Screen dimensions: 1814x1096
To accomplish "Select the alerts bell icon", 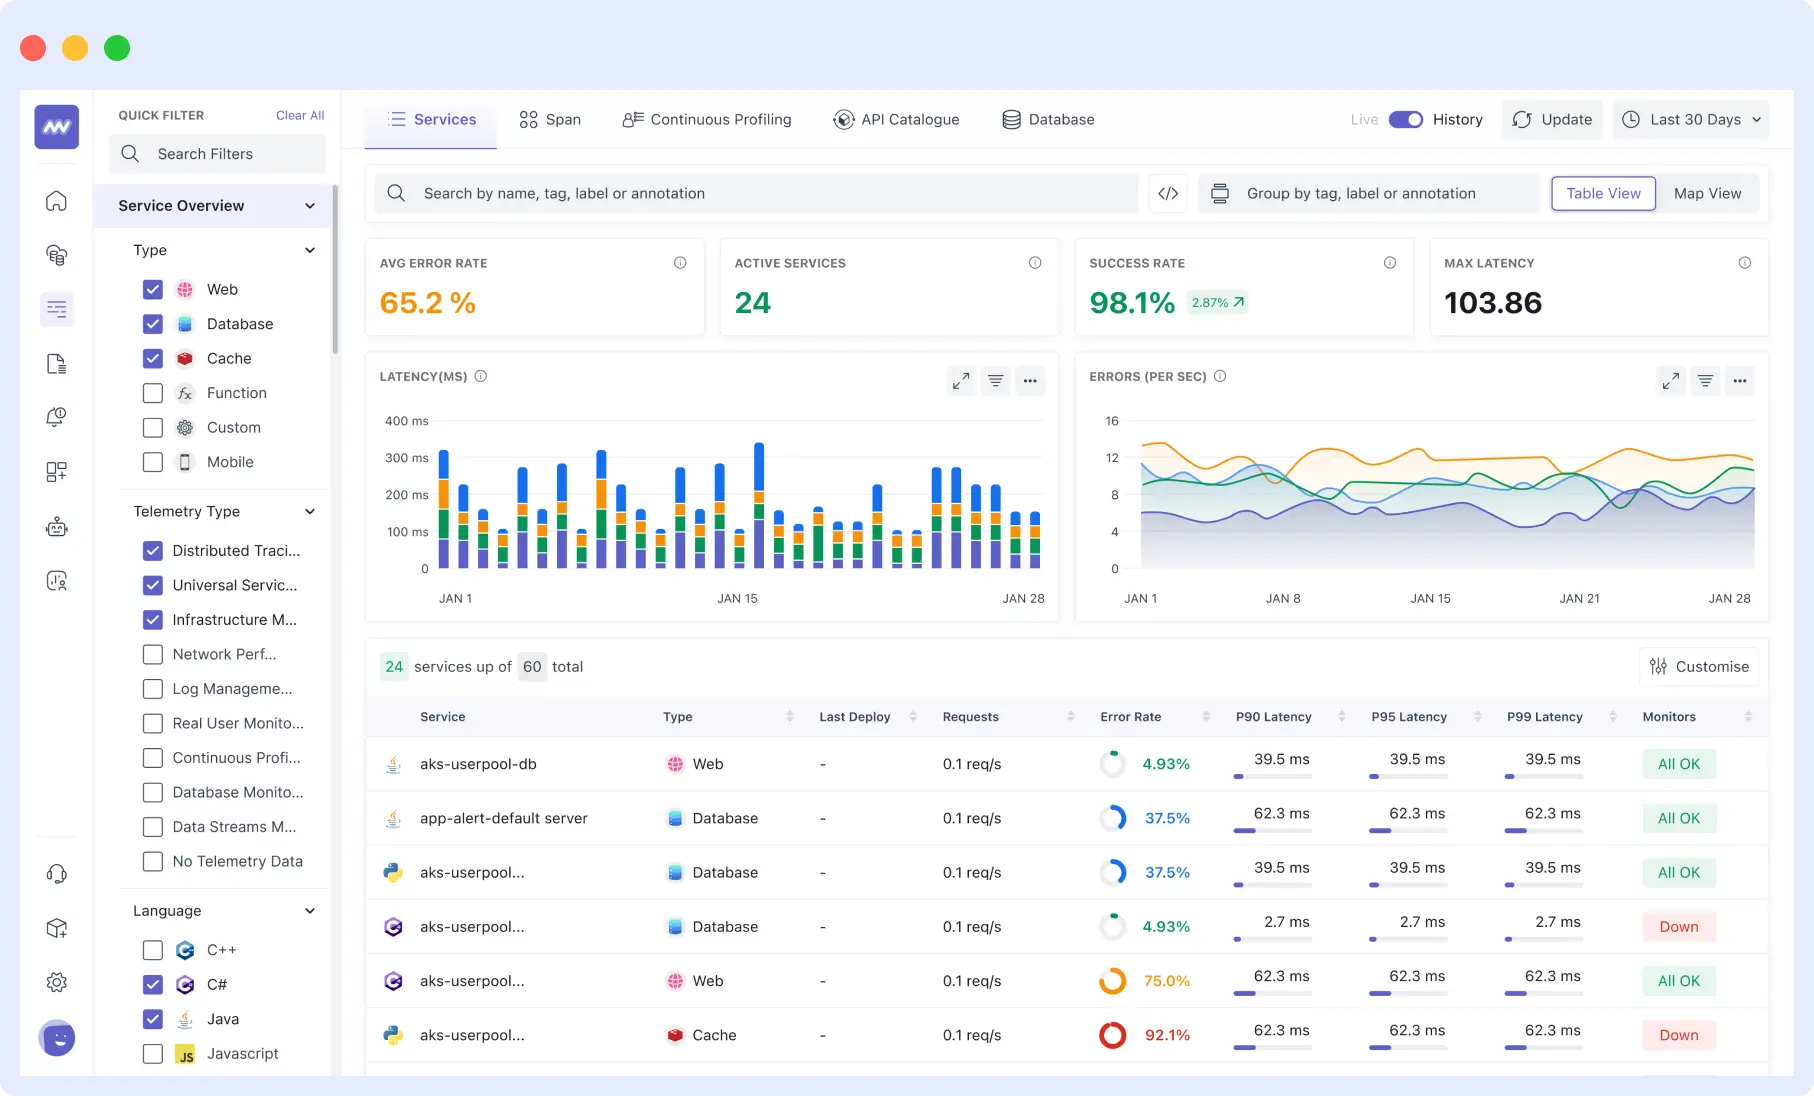I will pos(57,417).
